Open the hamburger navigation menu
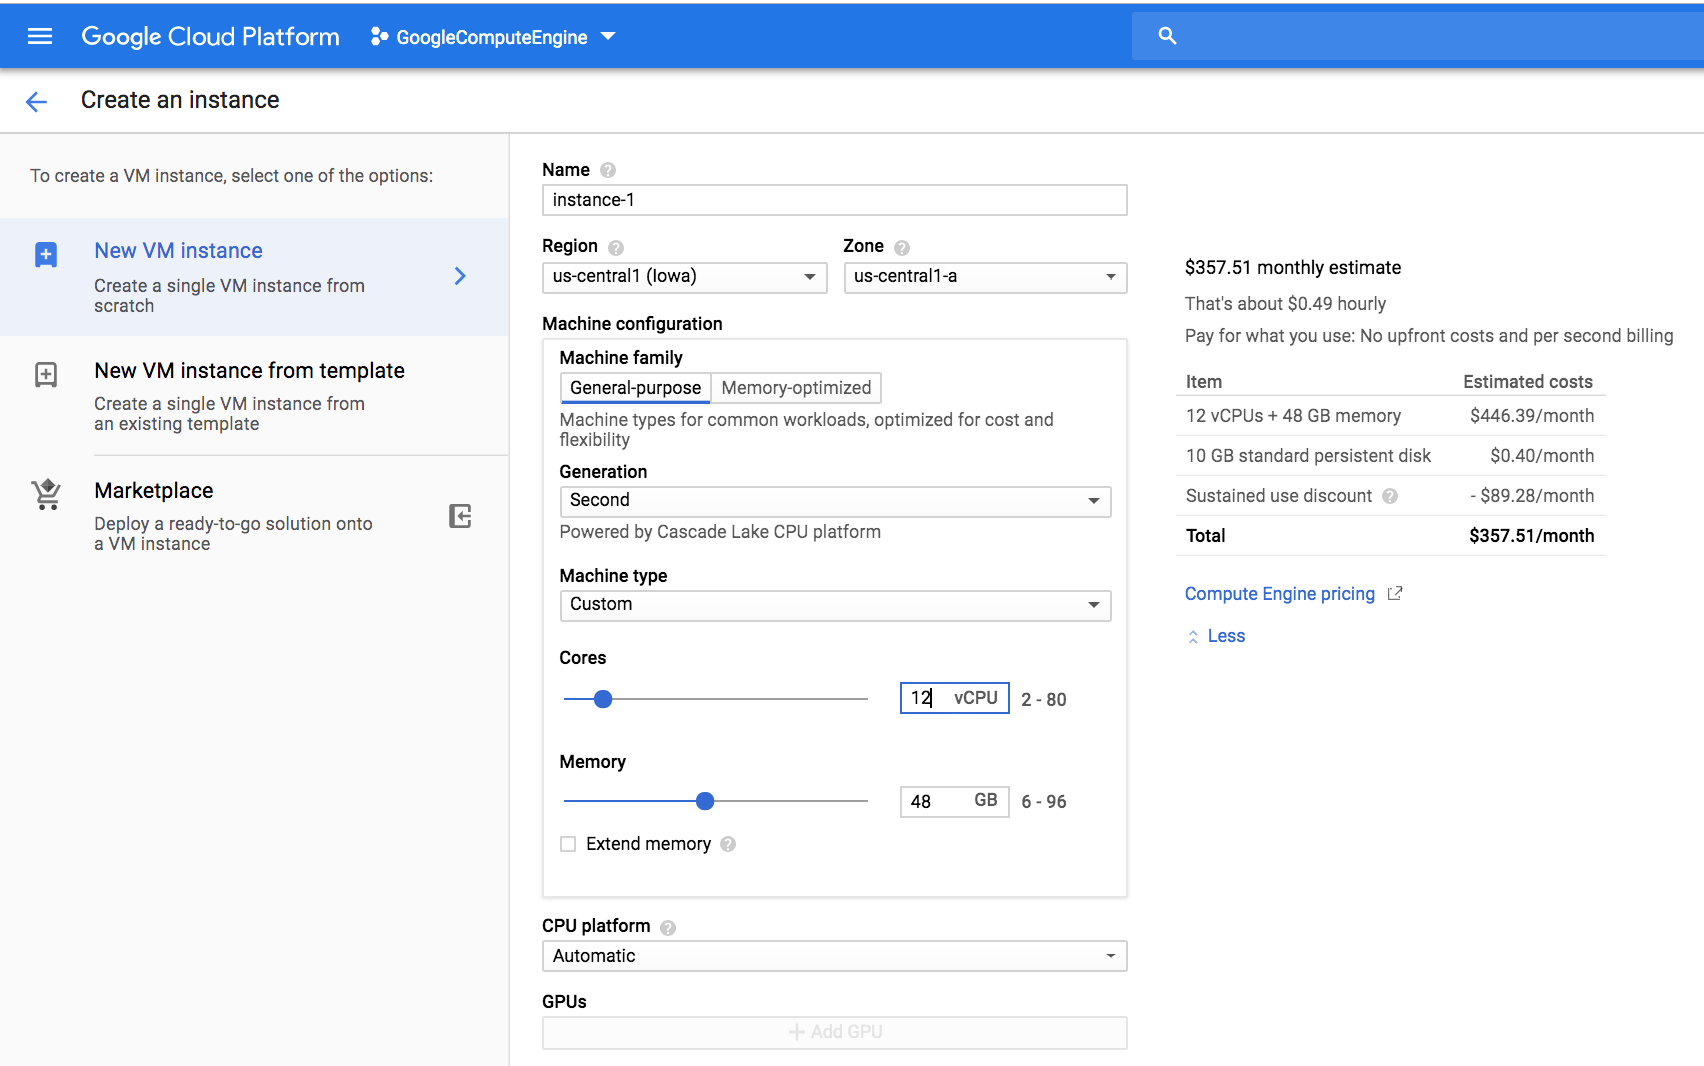This screenshot has width=1704, height=1066. pos(40,37)
